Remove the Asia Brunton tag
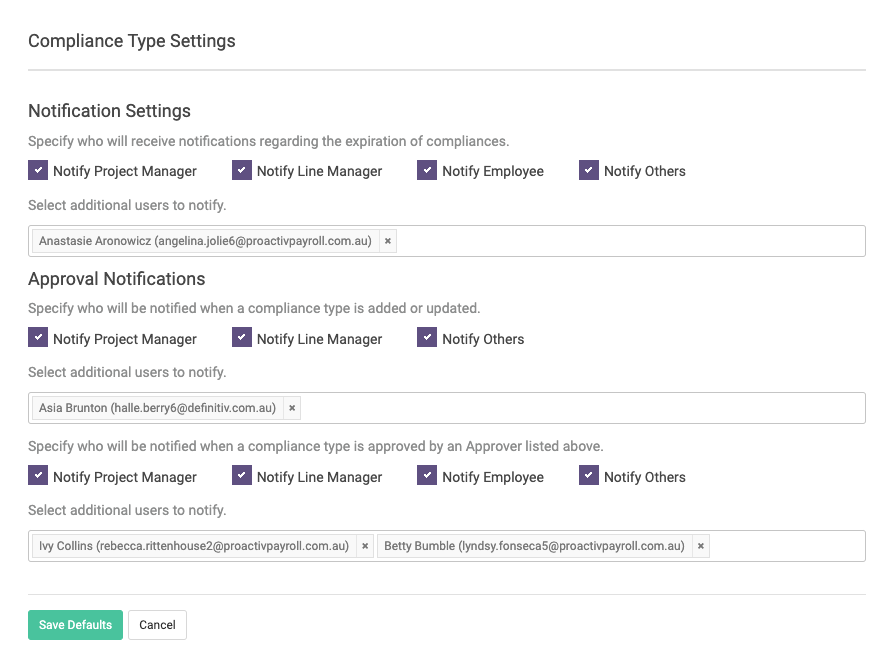Viewport: 895px width, 663px height. (291, 407)
